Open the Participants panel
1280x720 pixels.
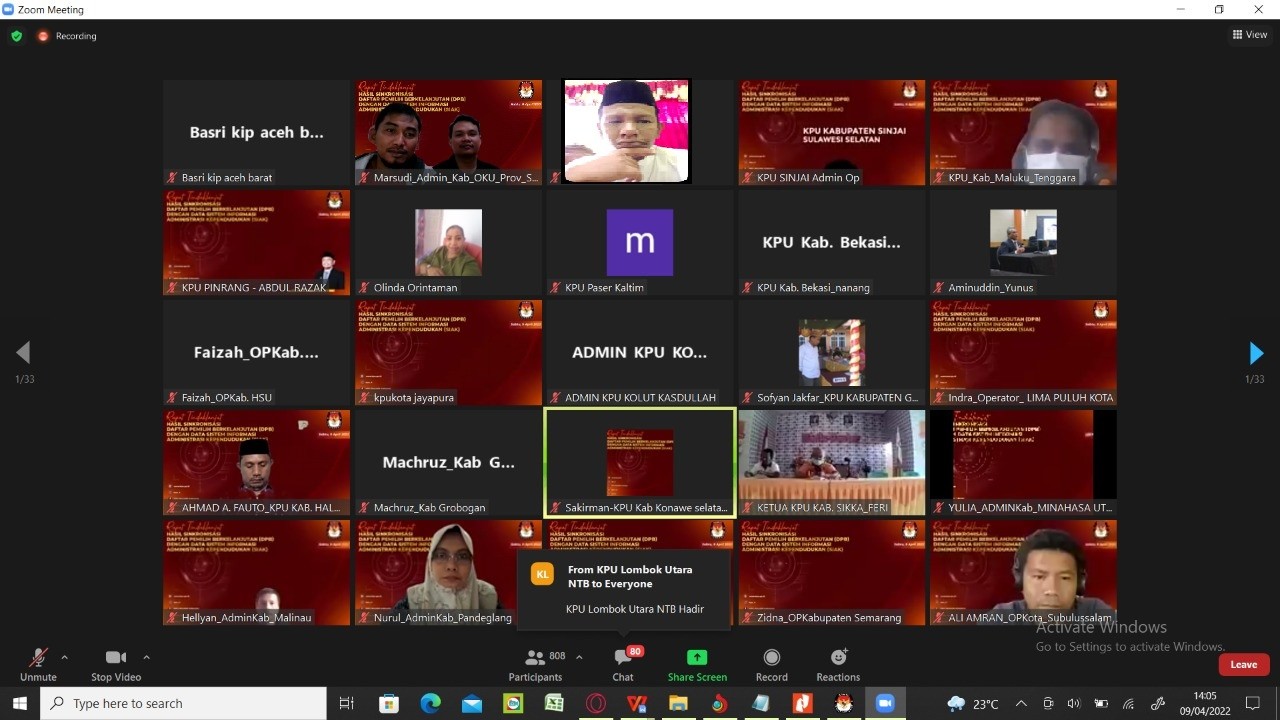click(535, 664)
